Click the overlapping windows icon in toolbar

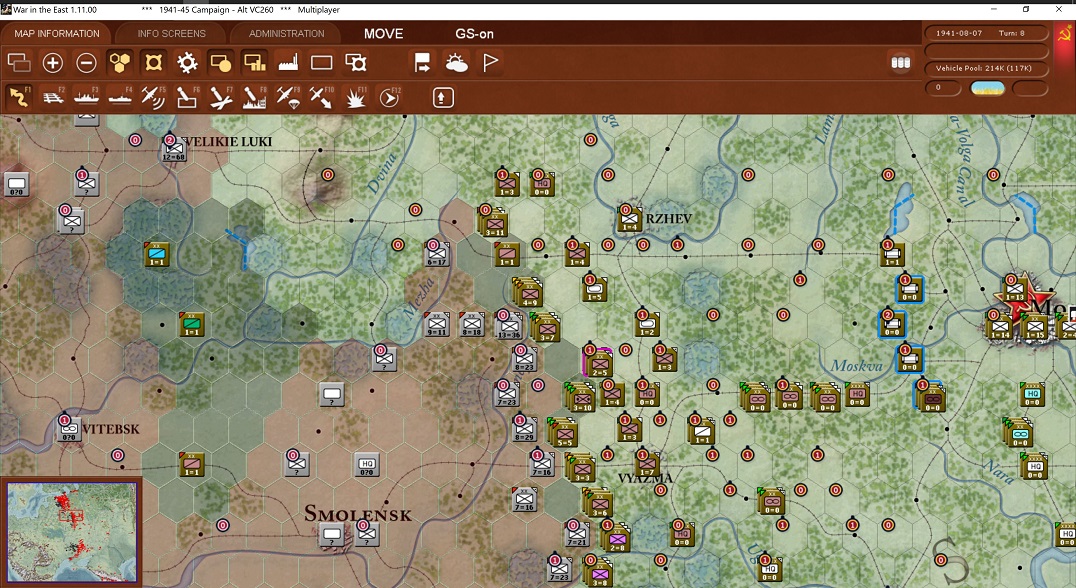tap(19, 63)
